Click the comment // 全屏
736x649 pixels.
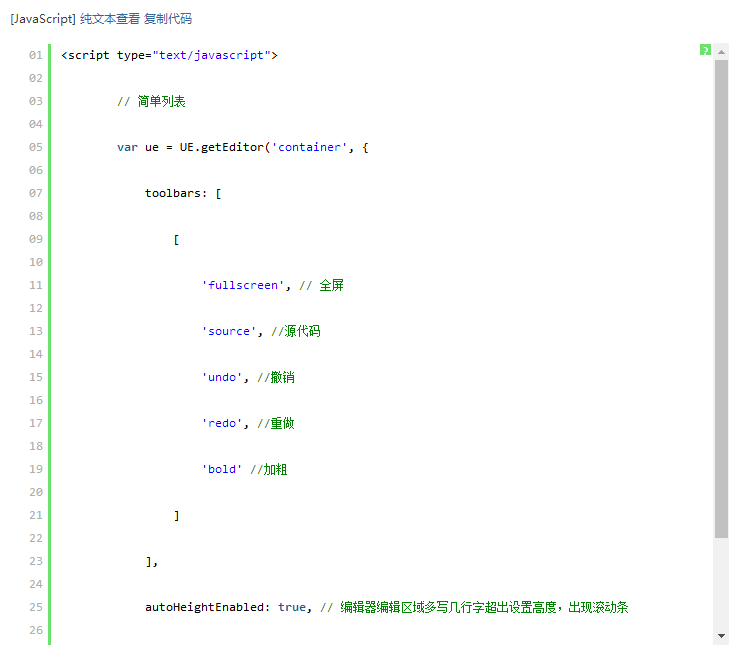pyautogui.click(x=322, y=285)
